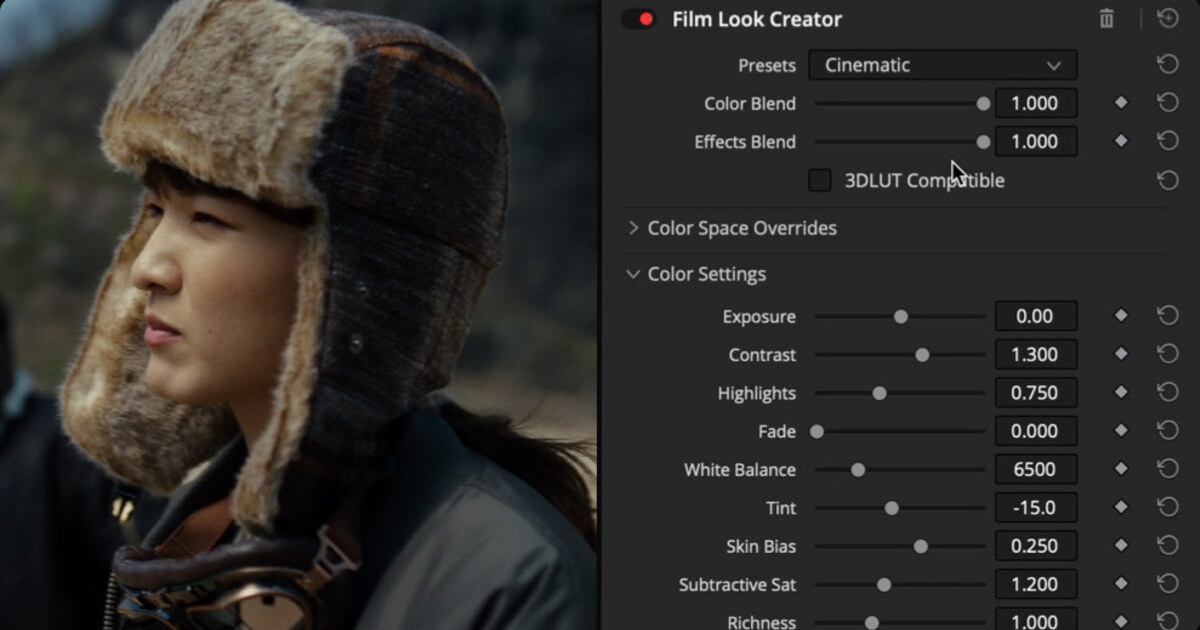Select the White Balance value field showing 6500
1200x630 pixels.
click(x=1035, y=469)
